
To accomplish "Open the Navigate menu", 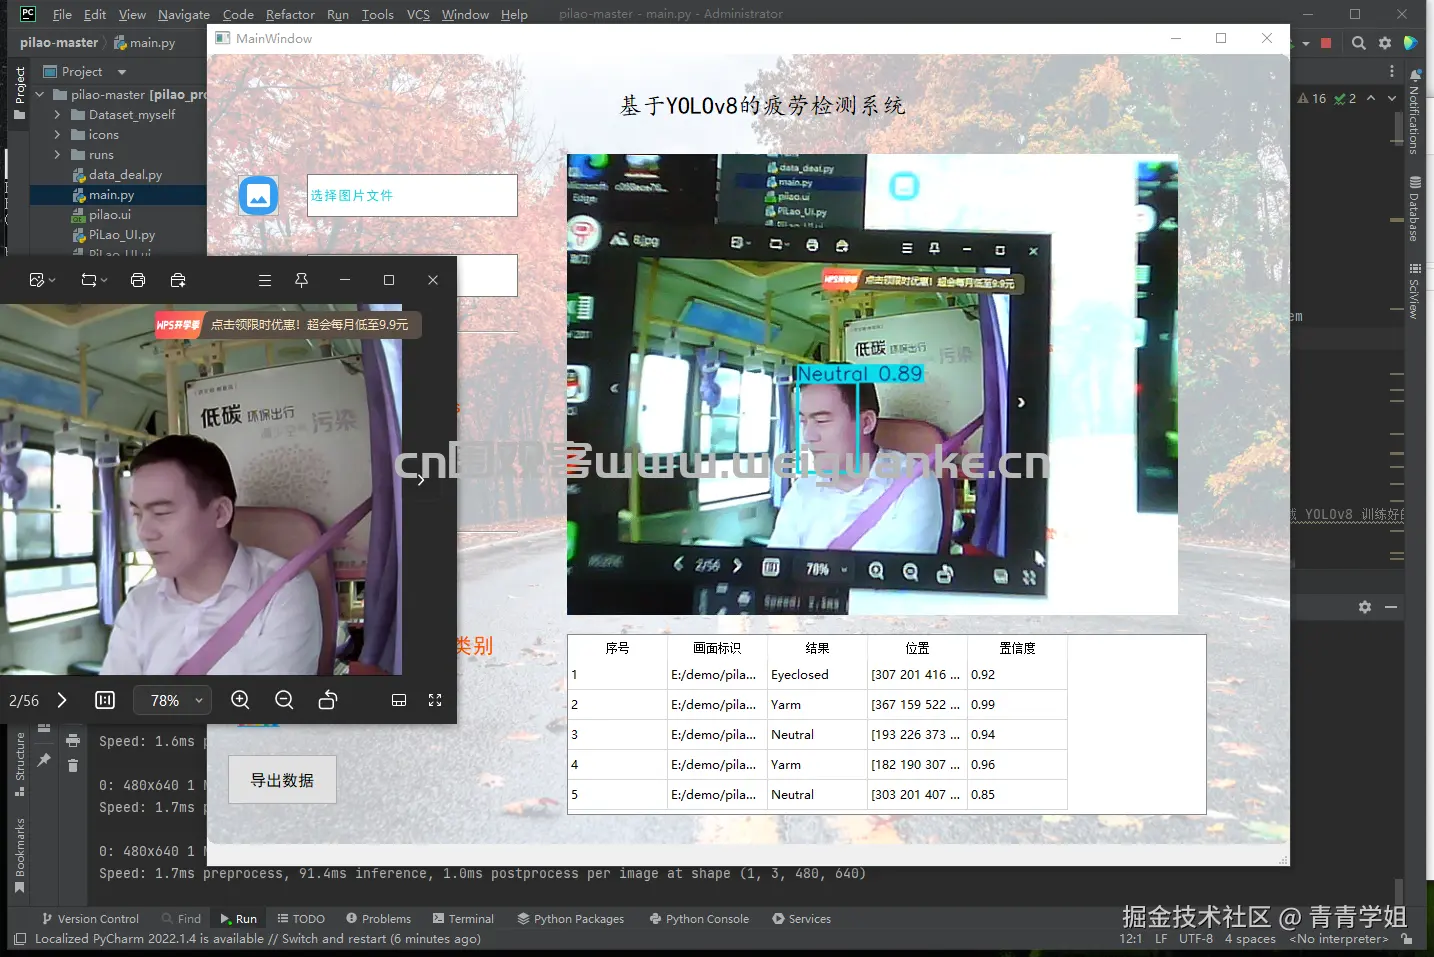I will (183, 14).
